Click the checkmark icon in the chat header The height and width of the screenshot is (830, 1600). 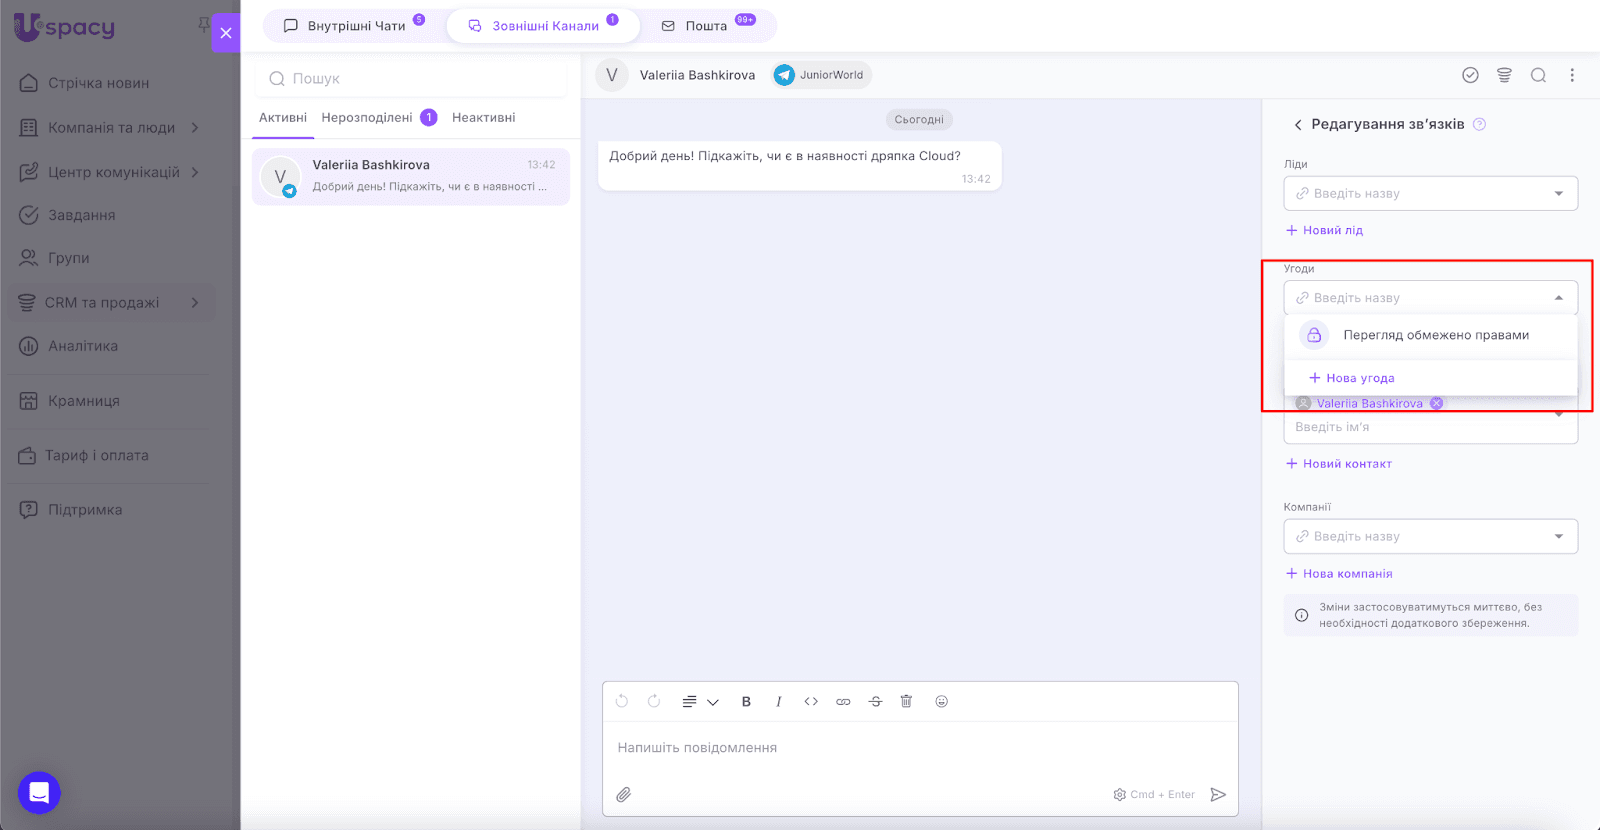1470,75
